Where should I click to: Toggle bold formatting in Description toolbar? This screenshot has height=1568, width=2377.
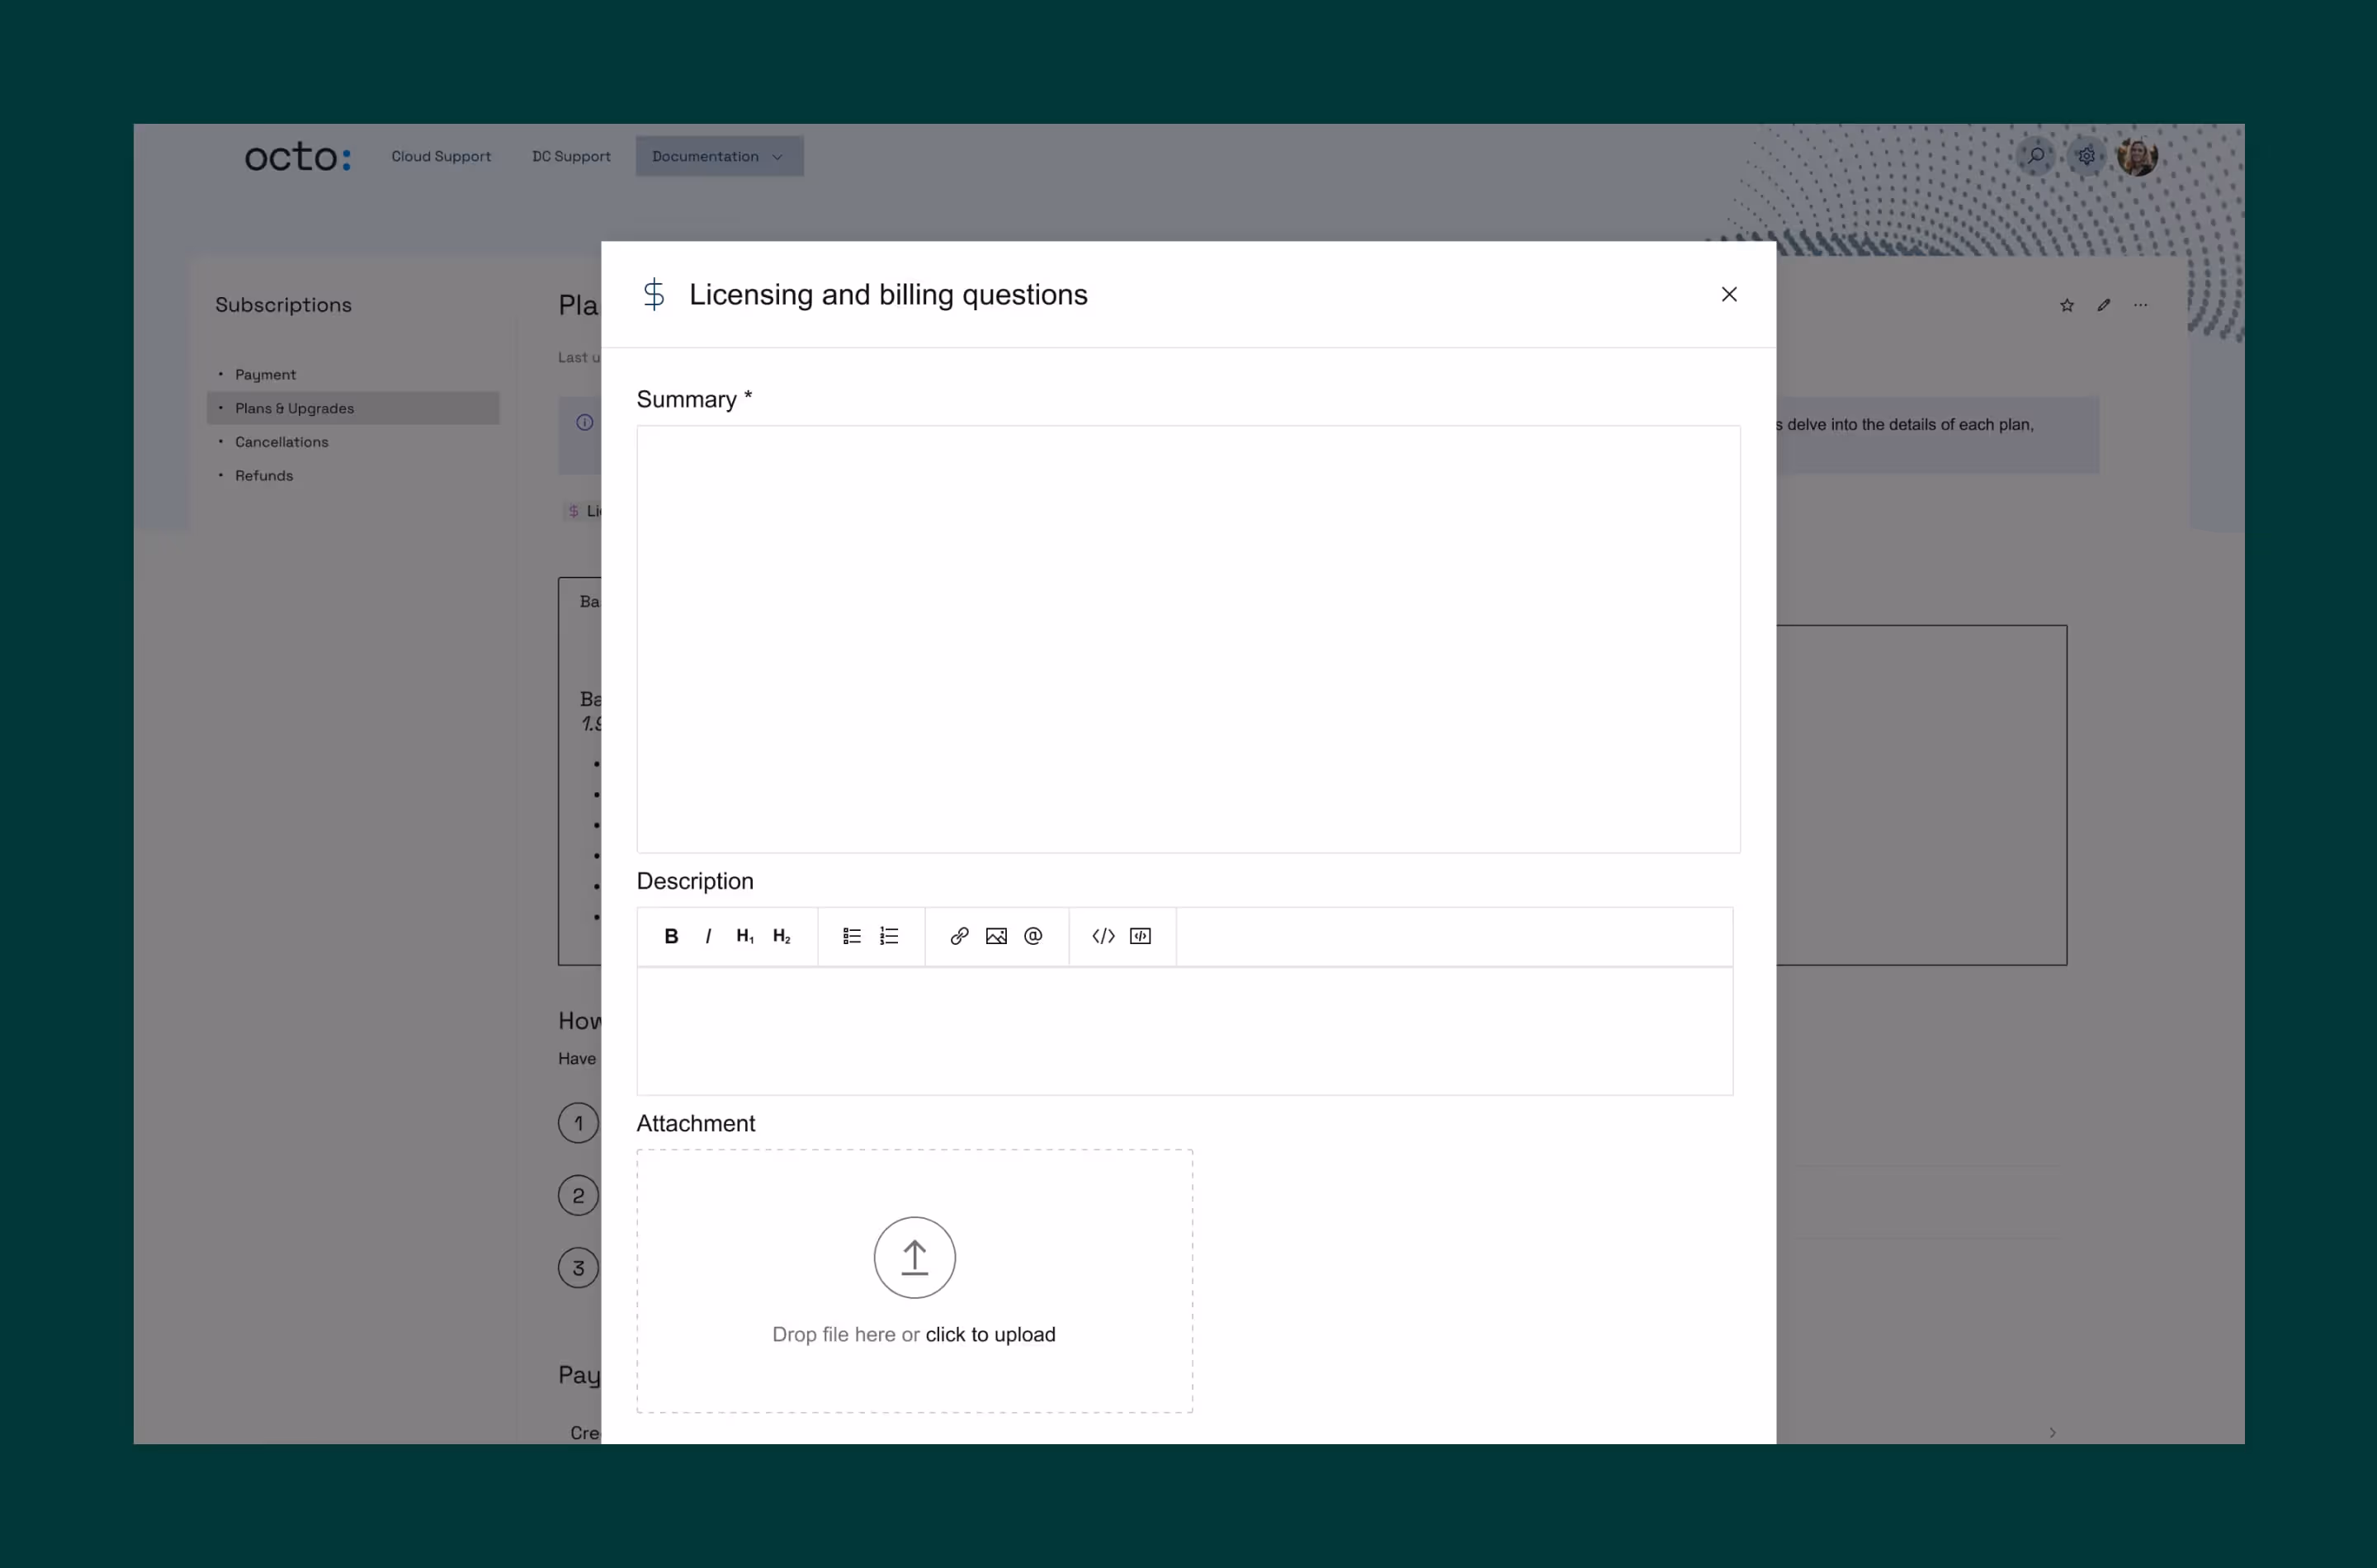point(671,936)
